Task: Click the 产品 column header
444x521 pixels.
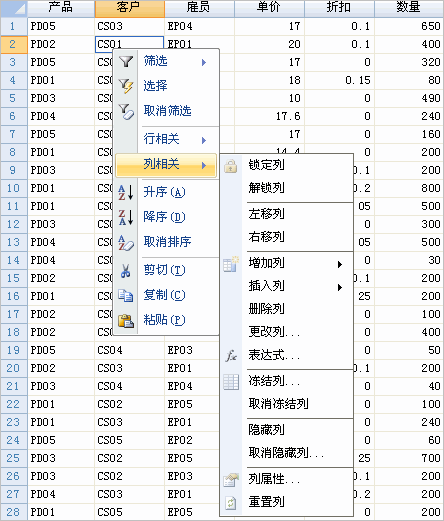Action: tap(61, 8)
